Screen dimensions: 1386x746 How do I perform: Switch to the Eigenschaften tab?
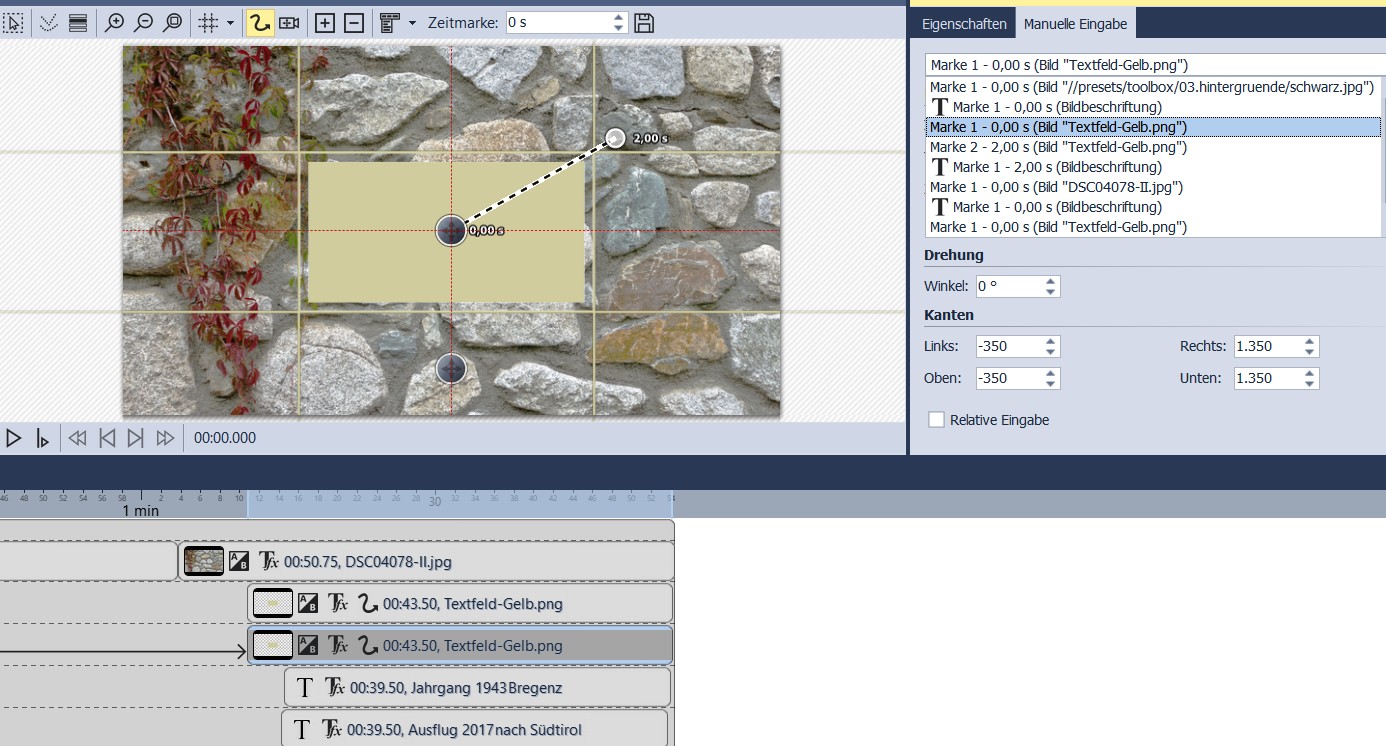962,23
